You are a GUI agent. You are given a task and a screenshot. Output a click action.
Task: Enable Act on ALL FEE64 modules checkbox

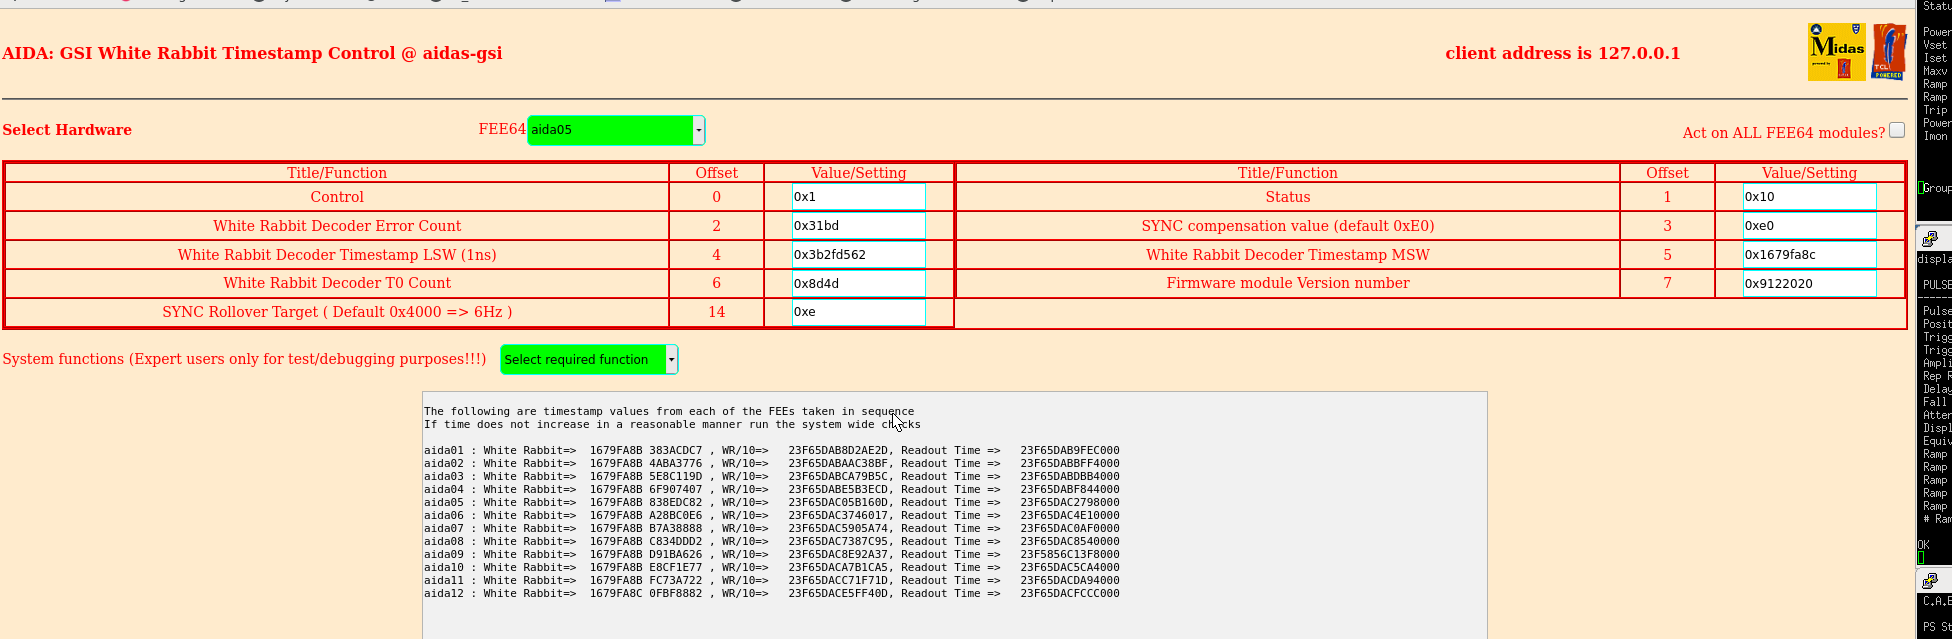1897,130
